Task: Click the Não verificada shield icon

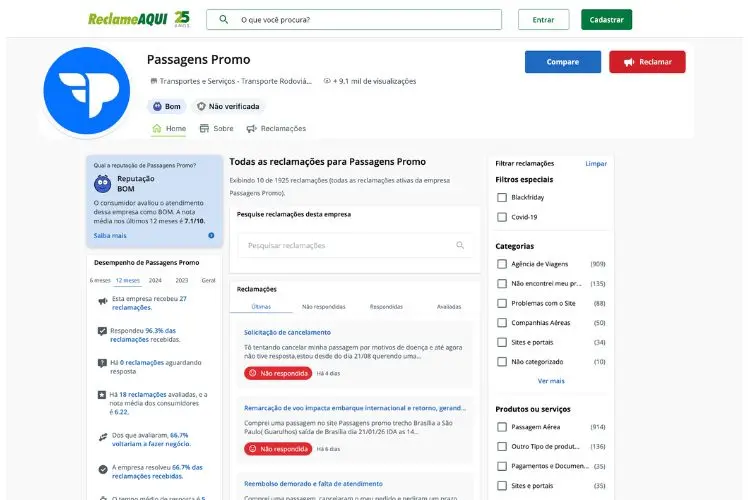Action: tap(201, 106)
